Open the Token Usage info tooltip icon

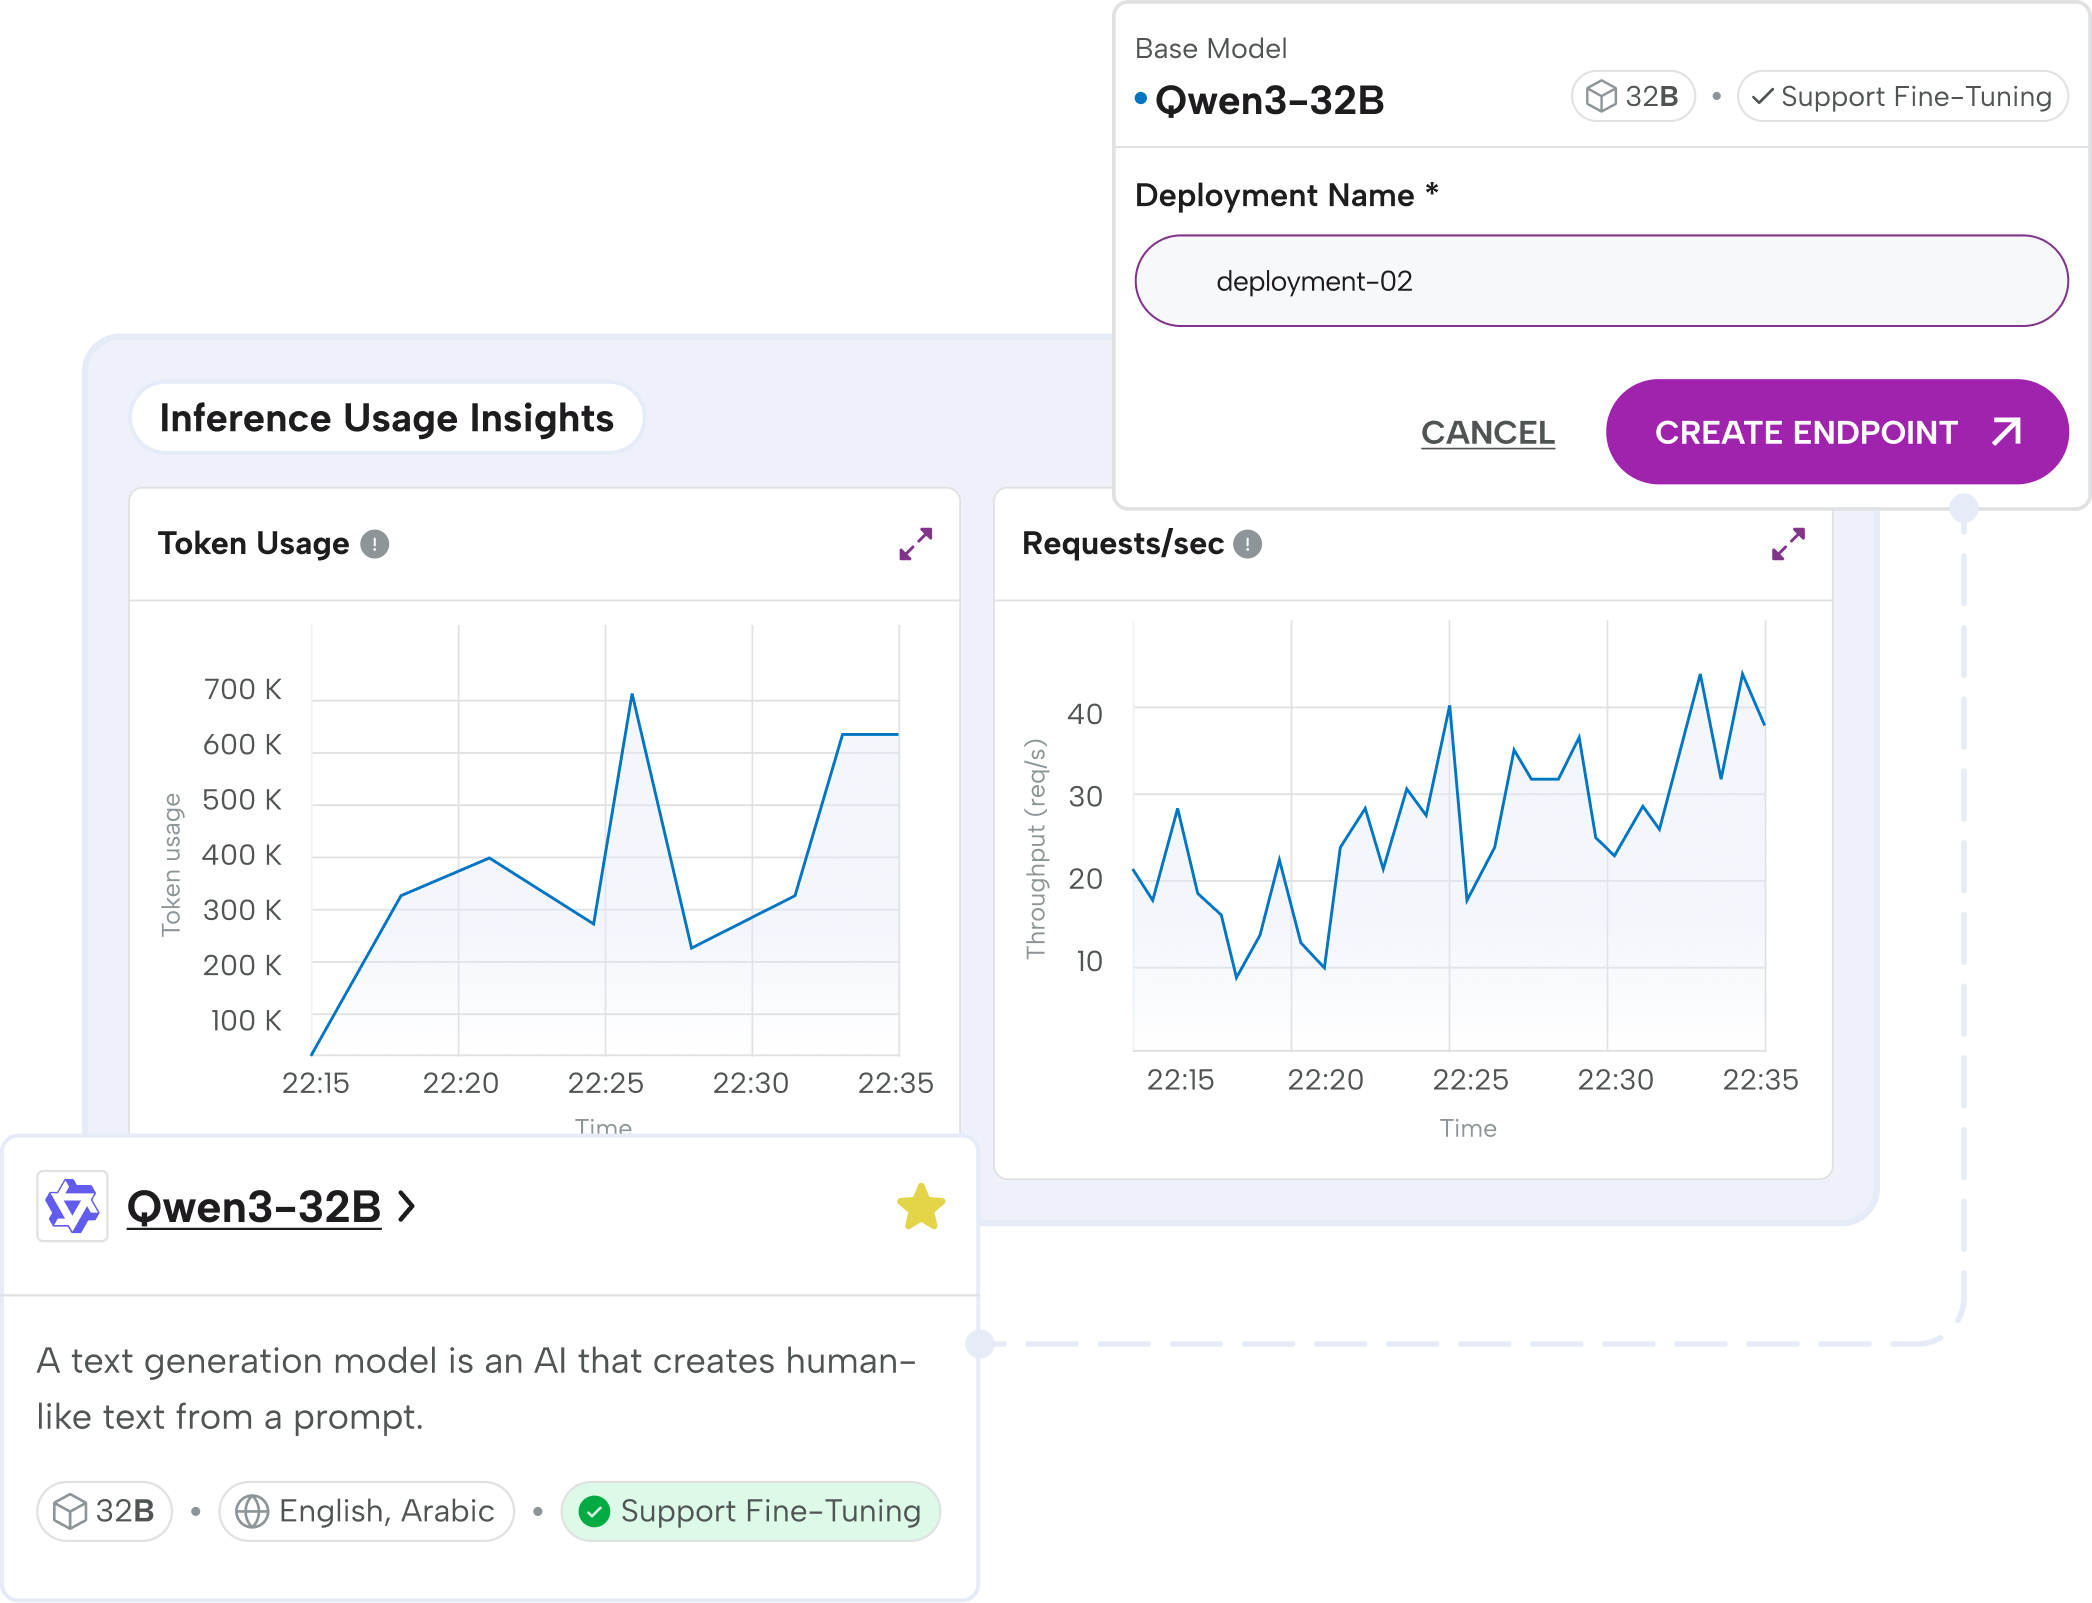tap(374, 544)
